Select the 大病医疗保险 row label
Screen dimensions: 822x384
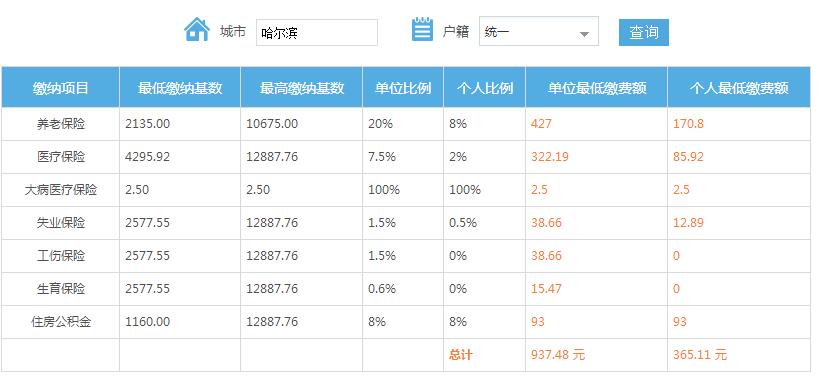[x=61, y=190]
